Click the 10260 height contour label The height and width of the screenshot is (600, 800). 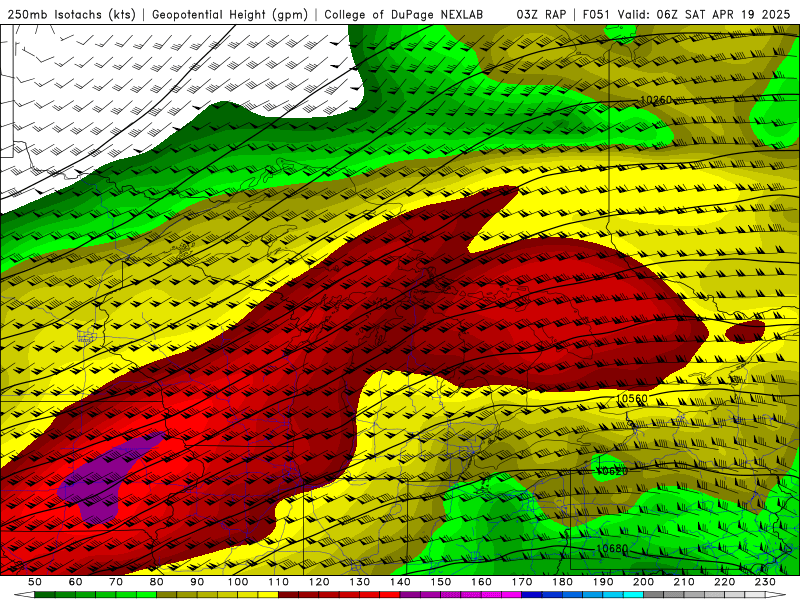[x=656, y=100]
